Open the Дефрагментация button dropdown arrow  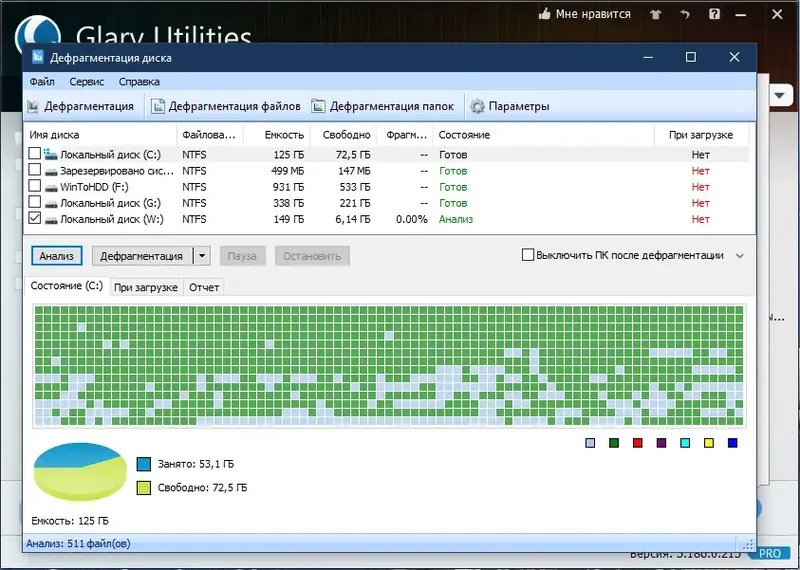coord(202,256)
